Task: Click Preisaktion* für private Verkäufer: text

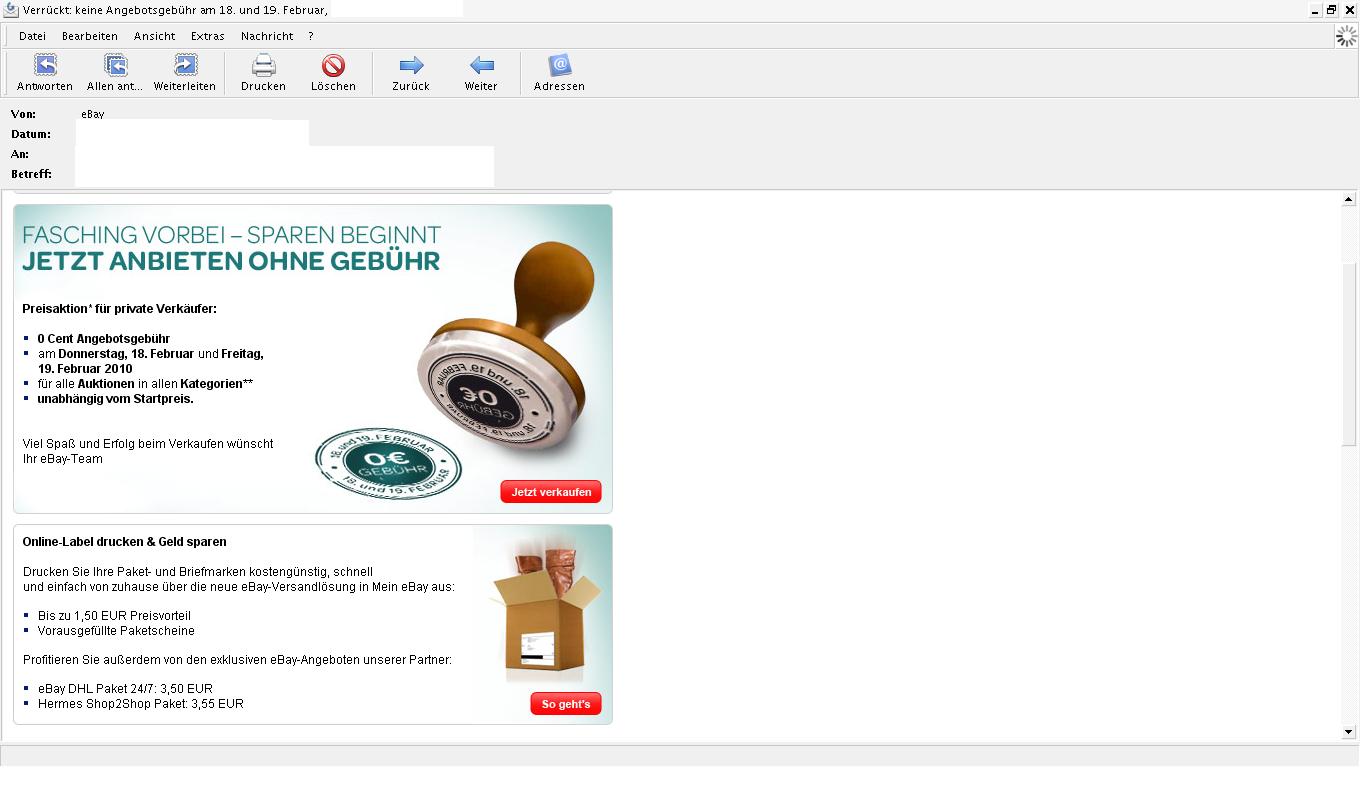Action: click(119, 309)
